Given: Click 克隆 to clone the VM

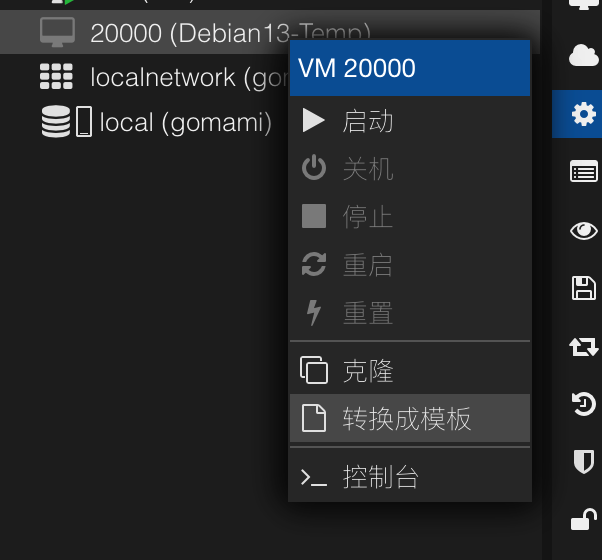Looking at the screenshot, I should [x=368, y=372].
